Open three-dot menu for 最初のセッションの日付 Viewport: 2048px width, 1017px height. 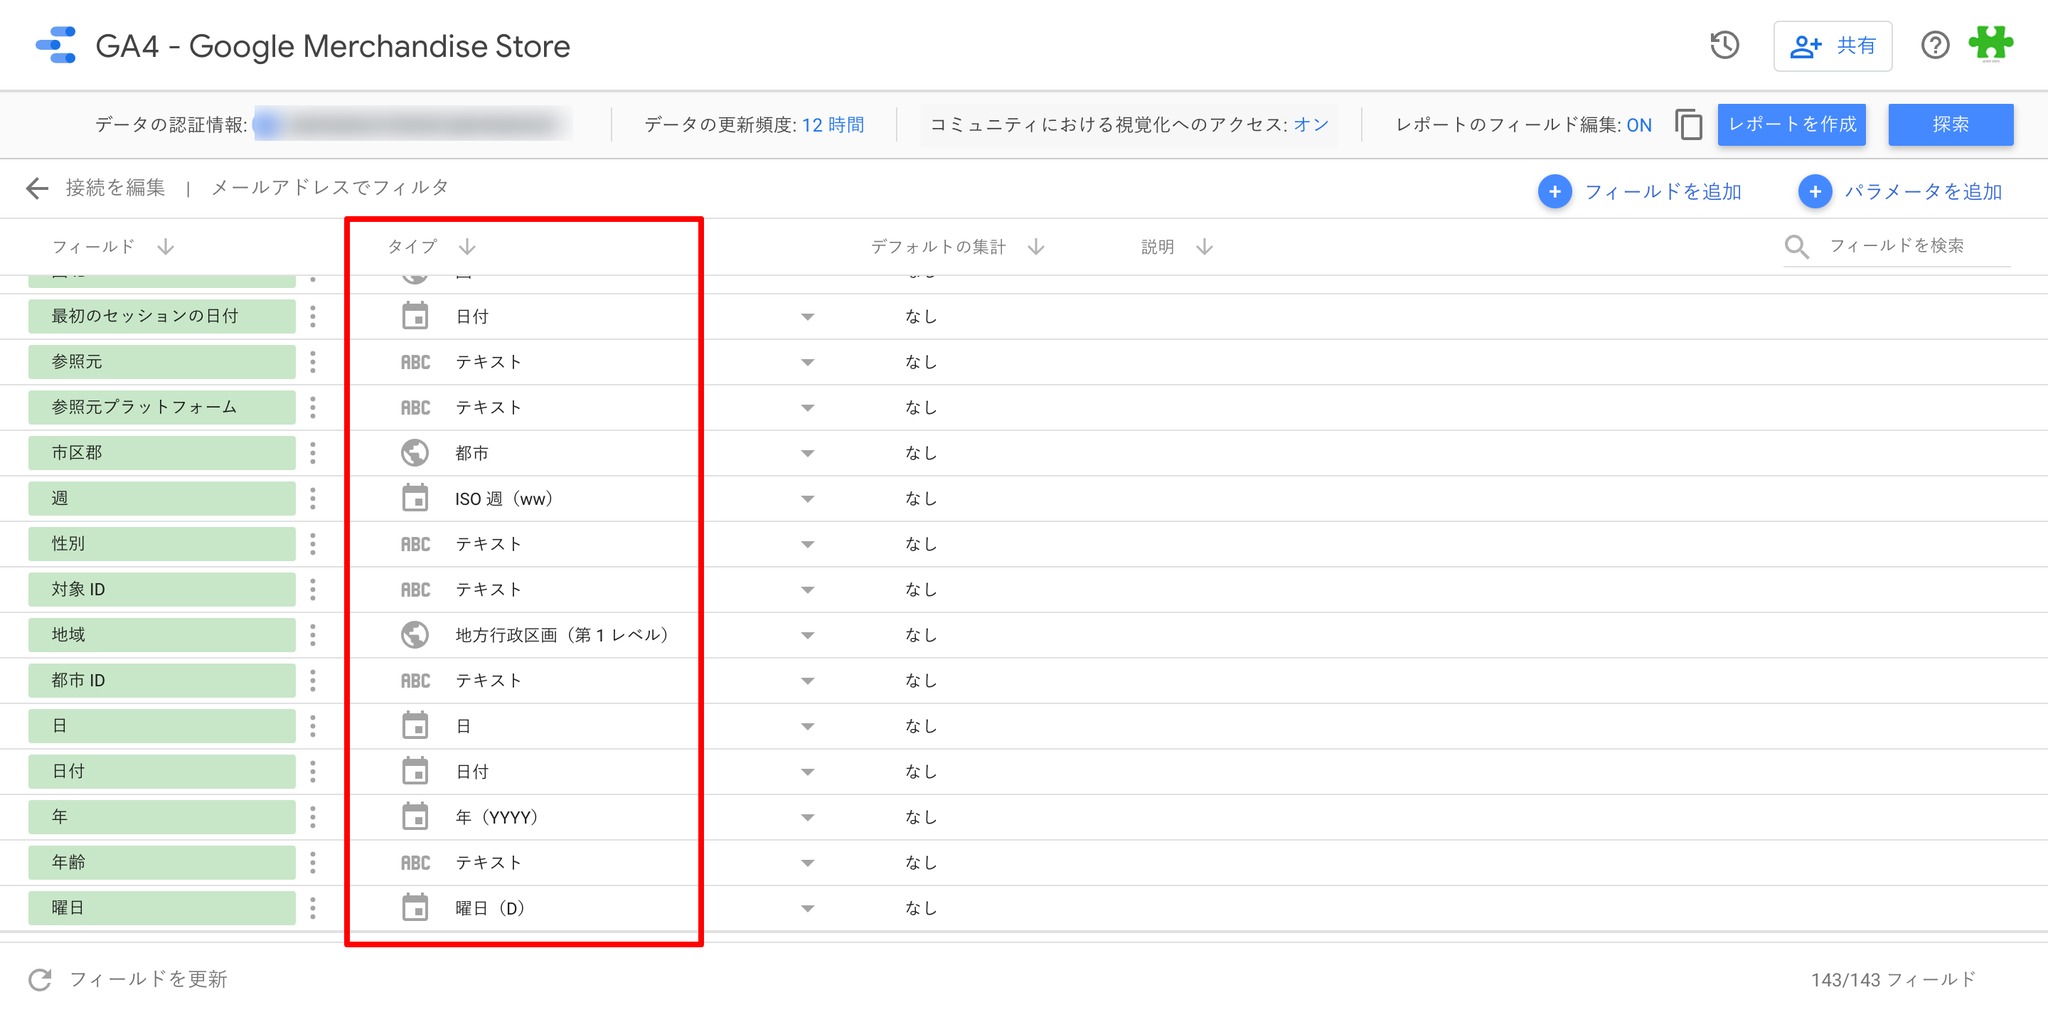(x=313, y=316)
